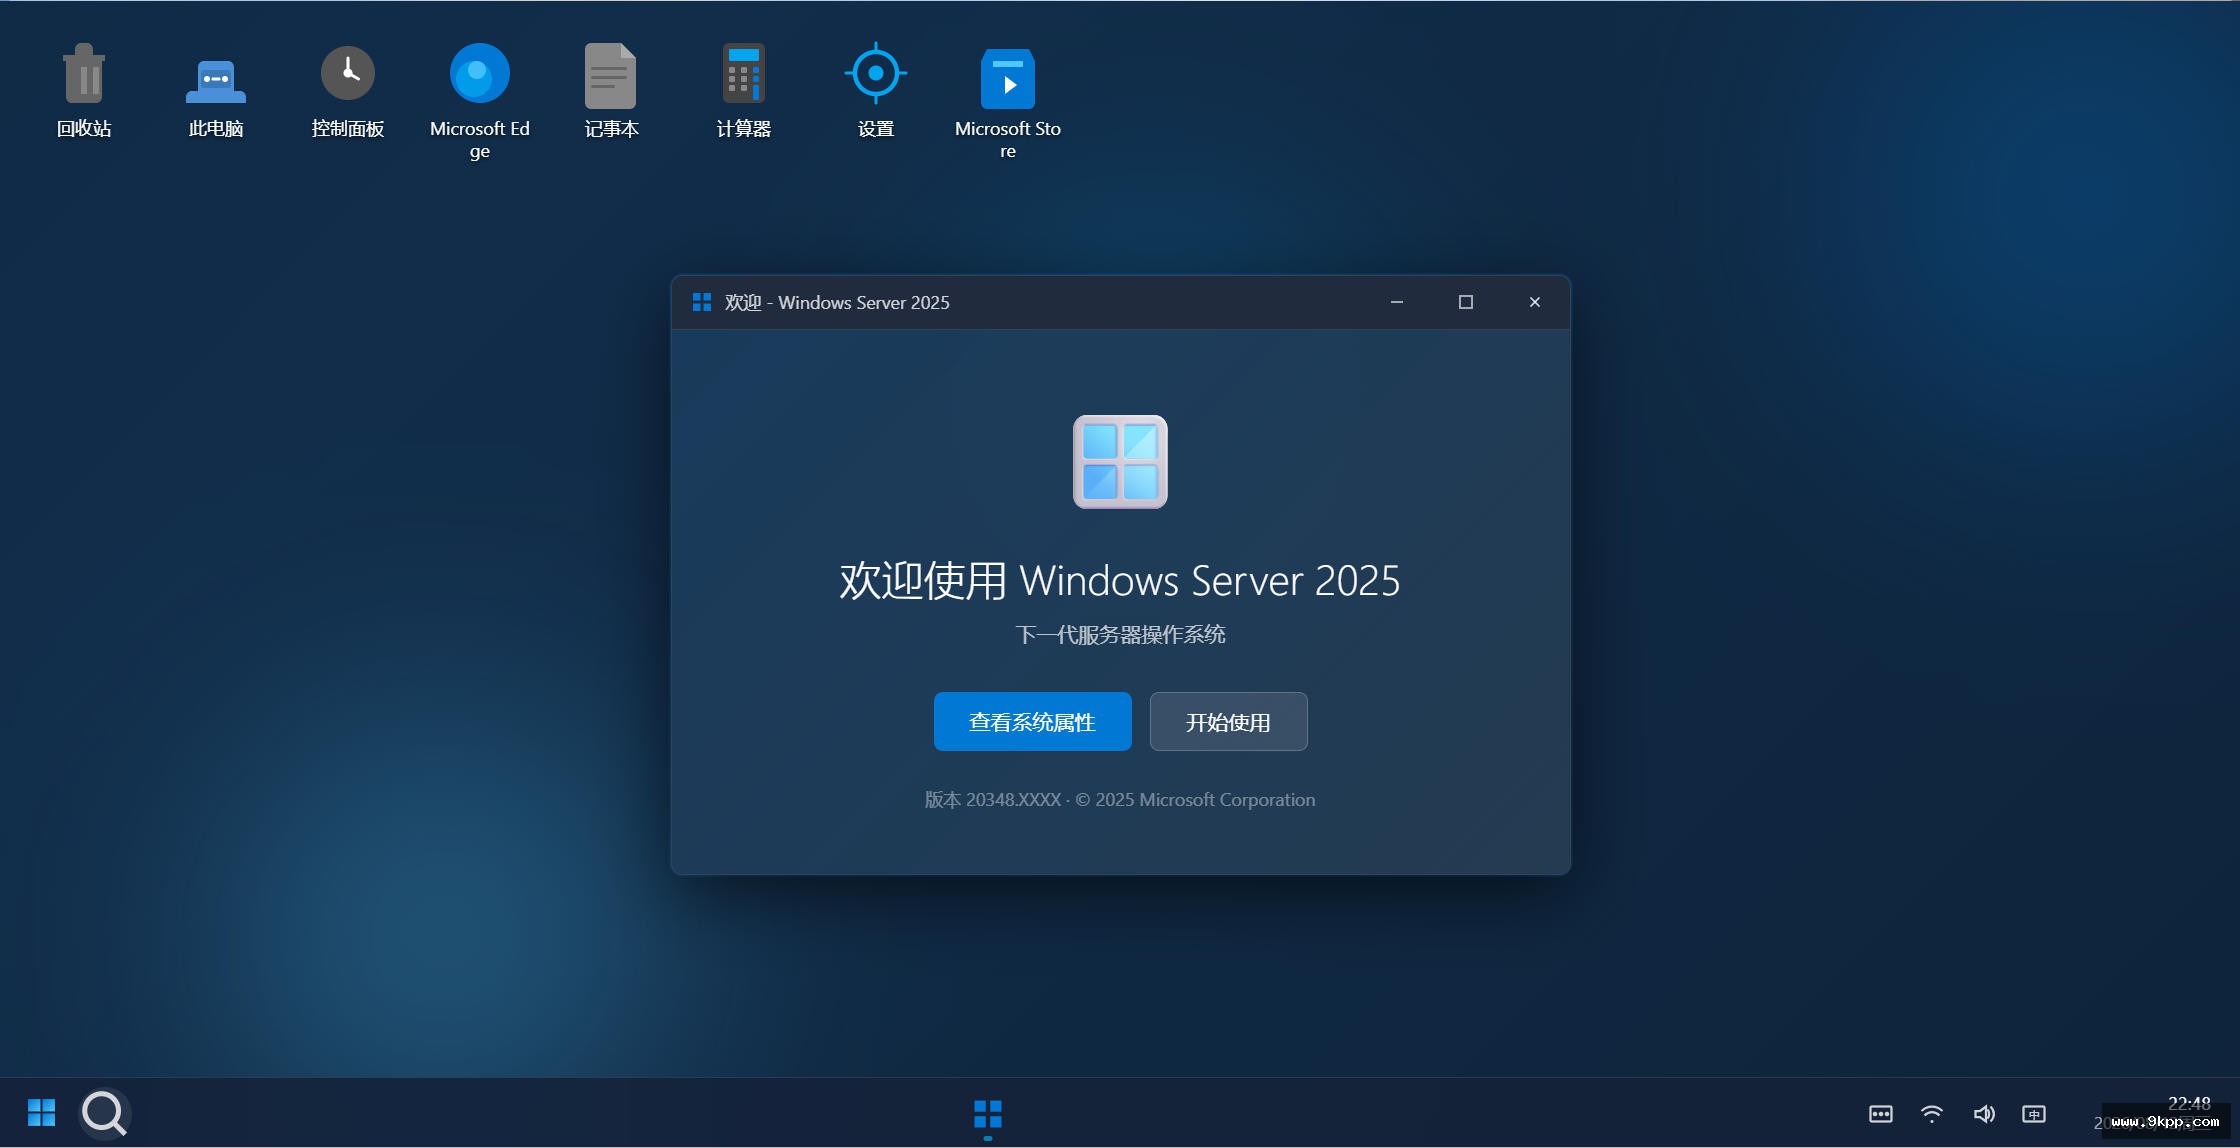Click the 欢迎 - Windows Server 2025 title text
Image resolution: width=2240 pixels, height=1148 pixels.
(x=837, y=302)
